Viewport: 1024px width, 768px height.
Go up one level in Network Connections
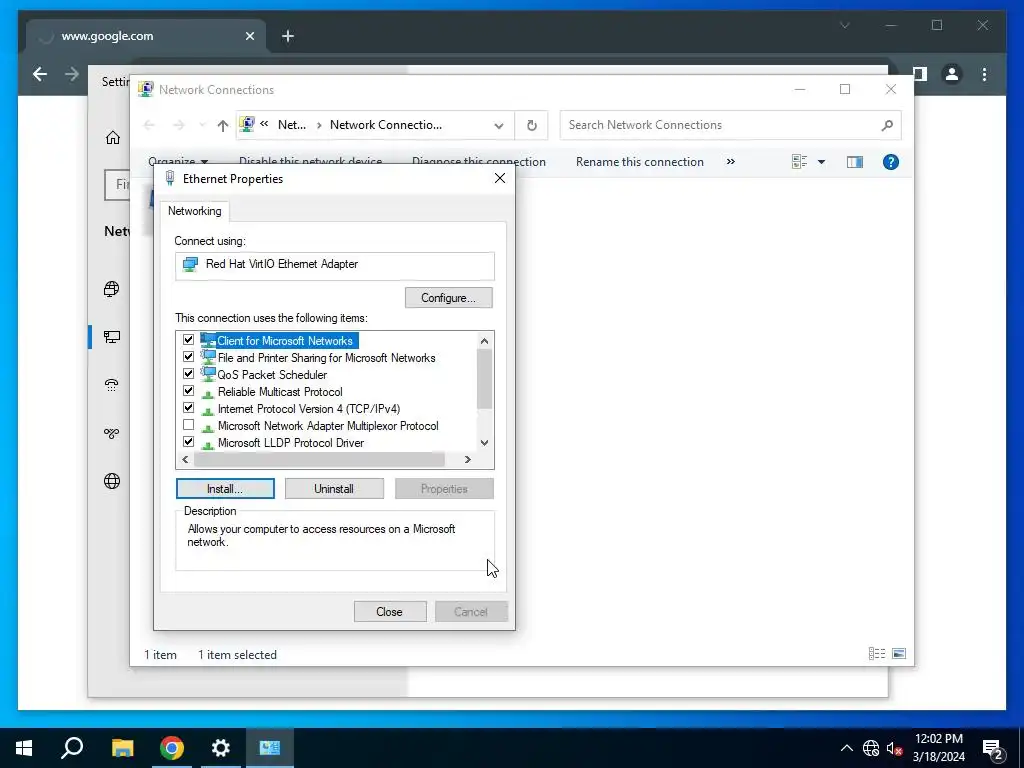click(x=223, y=125)
